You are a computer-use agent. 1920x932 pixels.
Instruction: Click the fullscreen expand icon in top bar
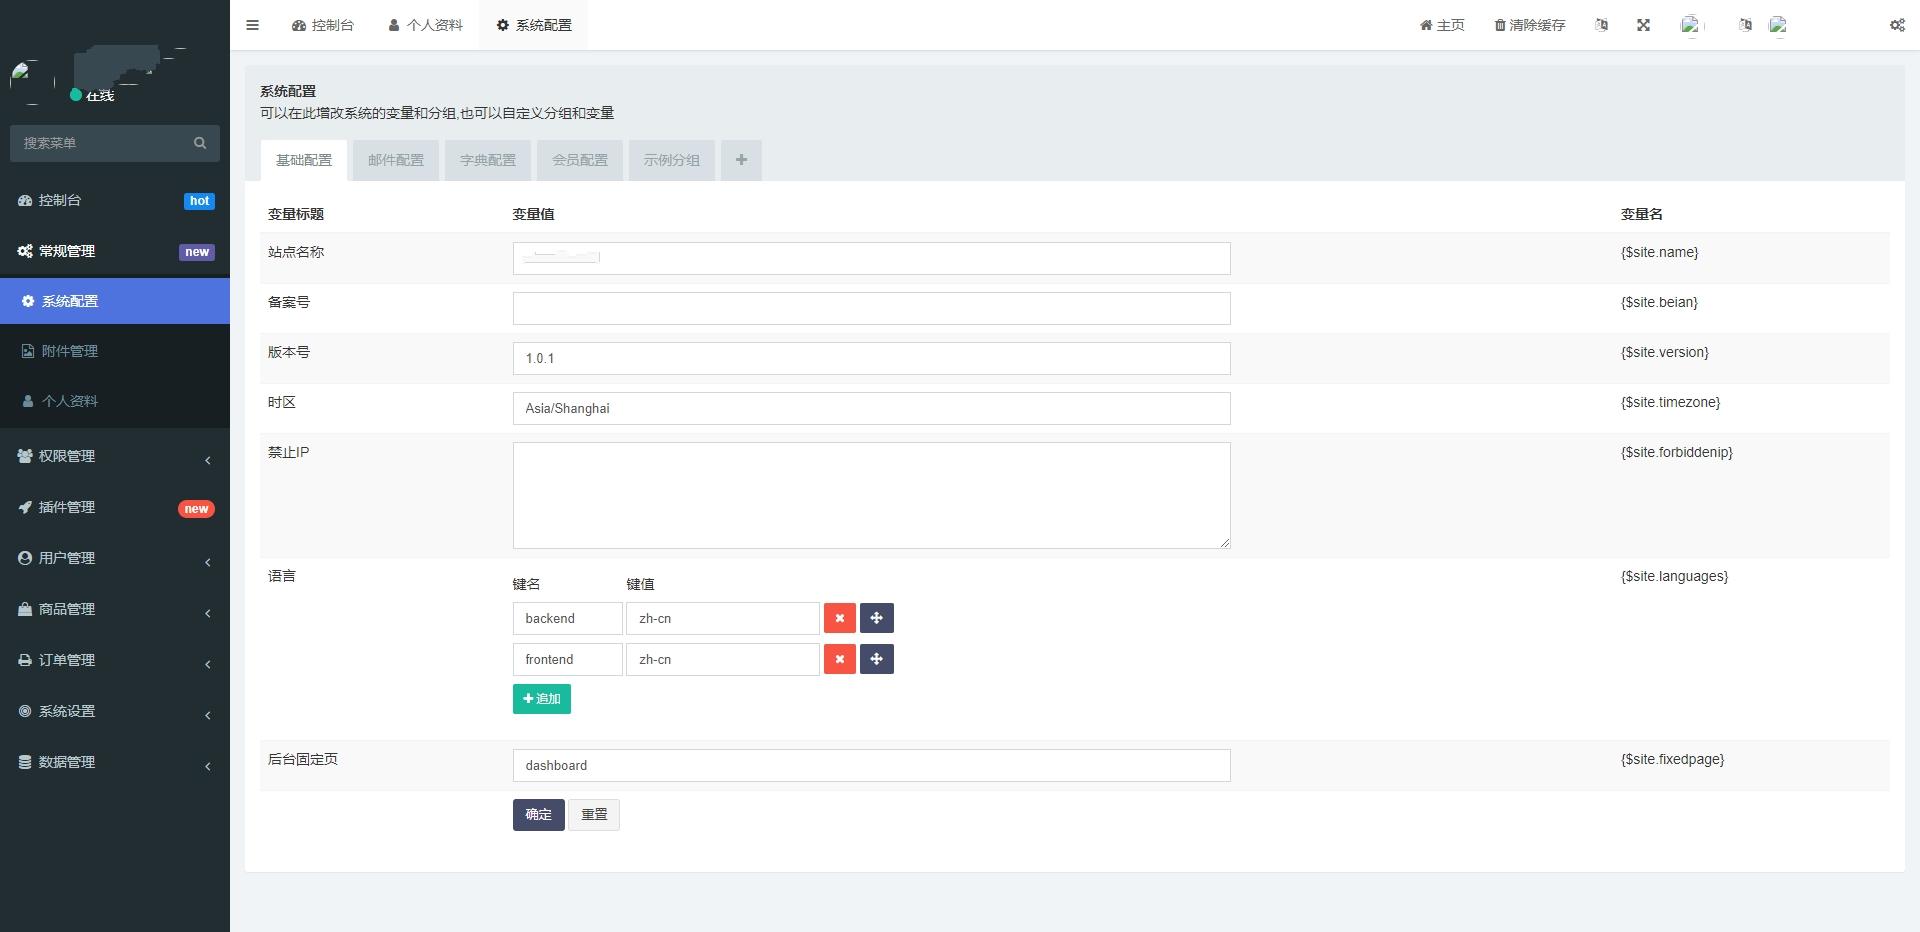[x=1643, y=25]
